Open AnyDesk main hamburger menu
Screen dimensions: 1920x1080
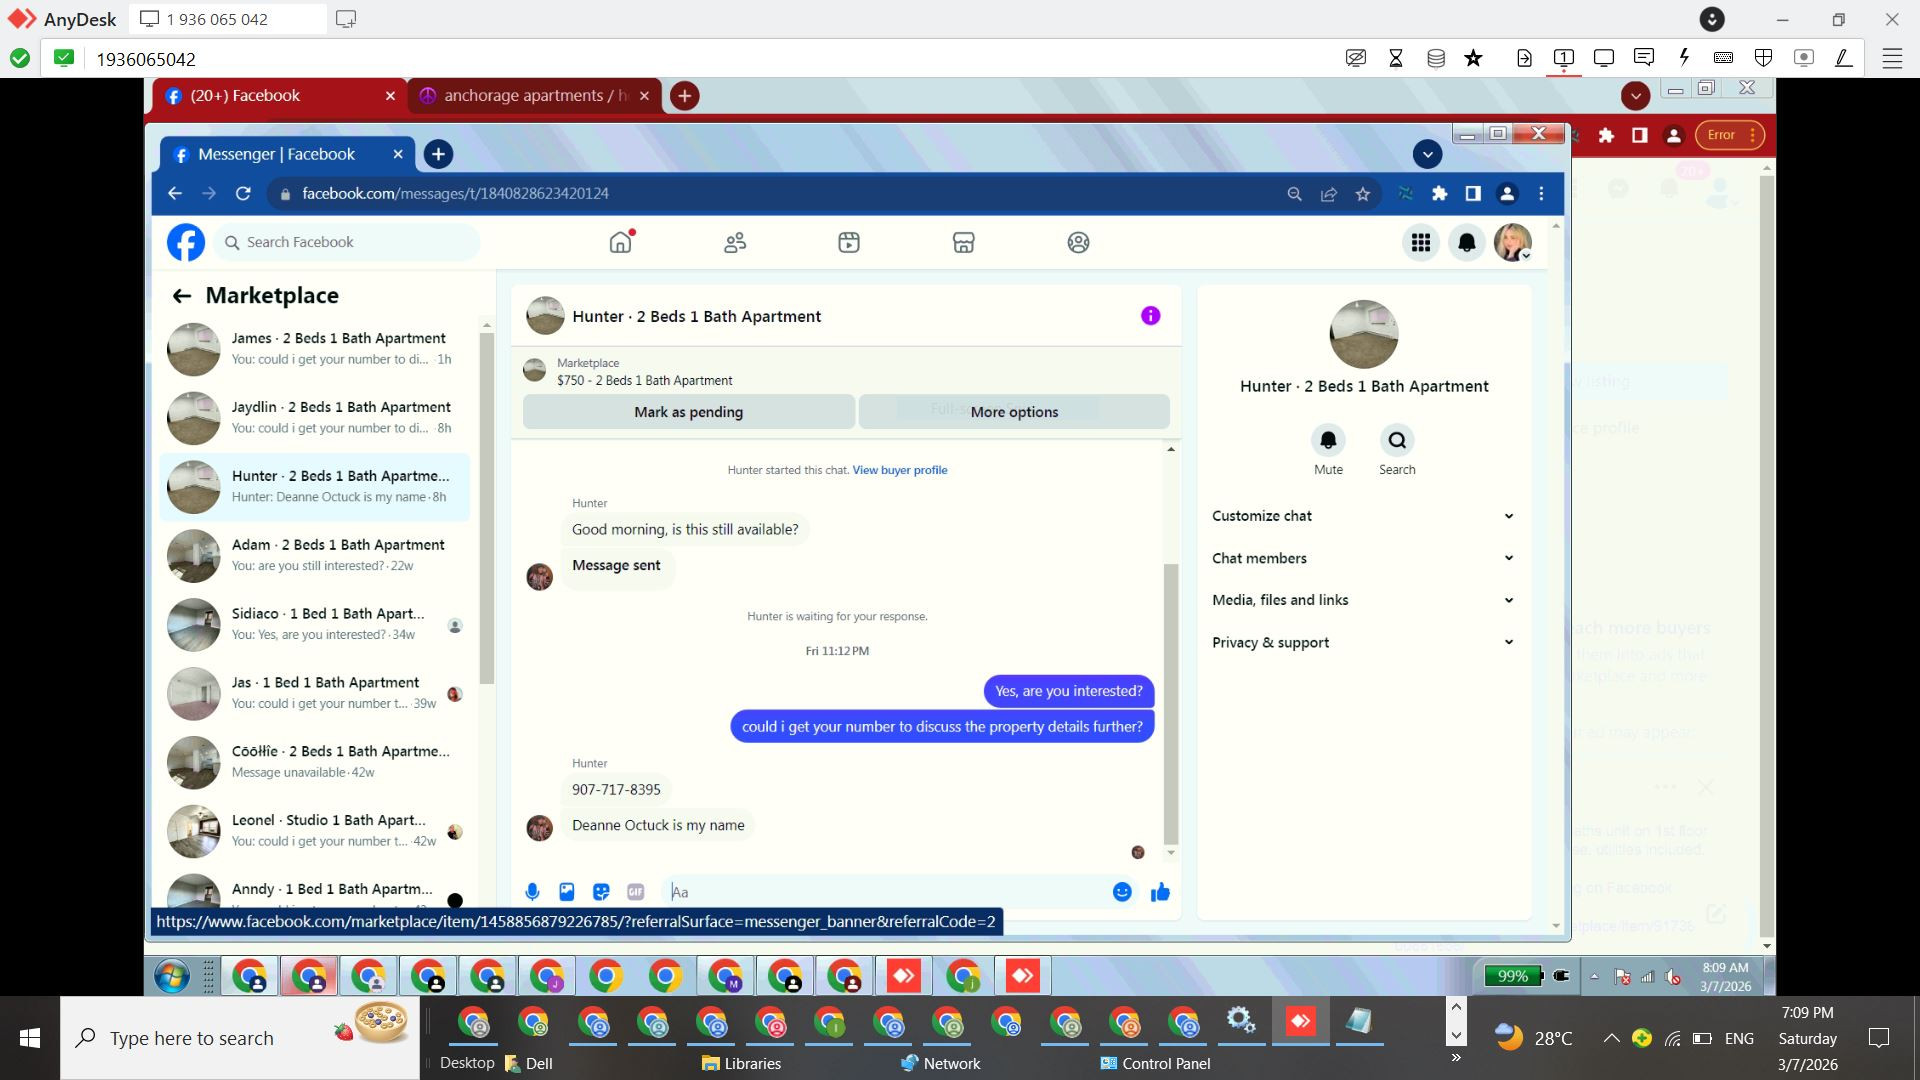[1892, 58]
